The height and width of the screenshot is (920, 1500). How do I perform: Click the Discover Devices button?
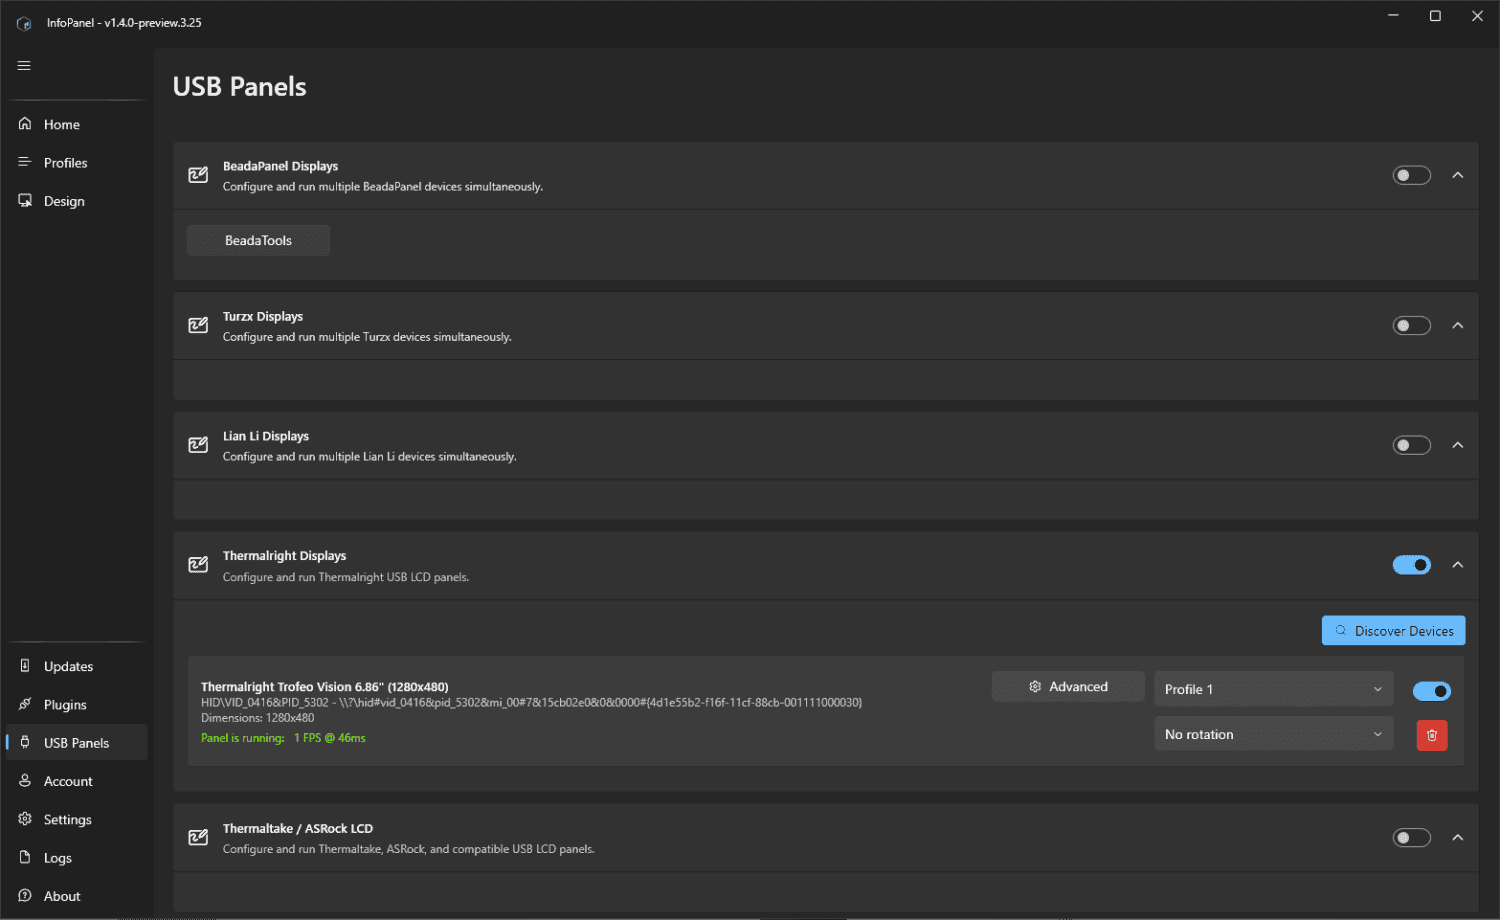tap(1394, 631)
